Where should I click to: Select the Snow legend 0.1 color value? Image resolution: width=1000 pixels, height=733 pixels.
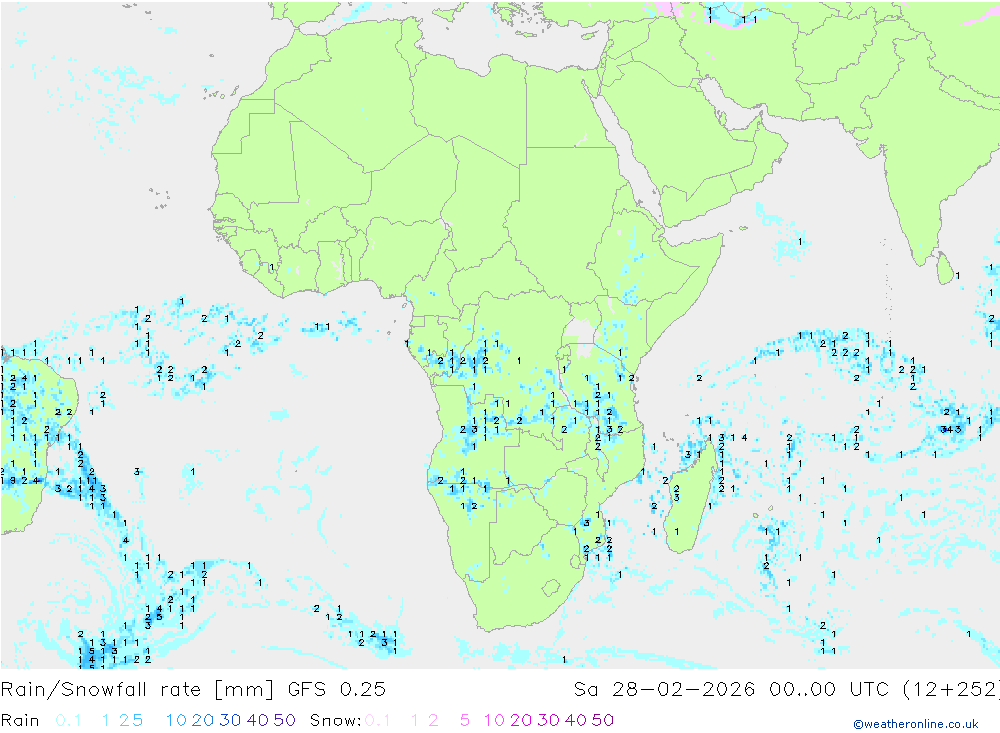378,720
